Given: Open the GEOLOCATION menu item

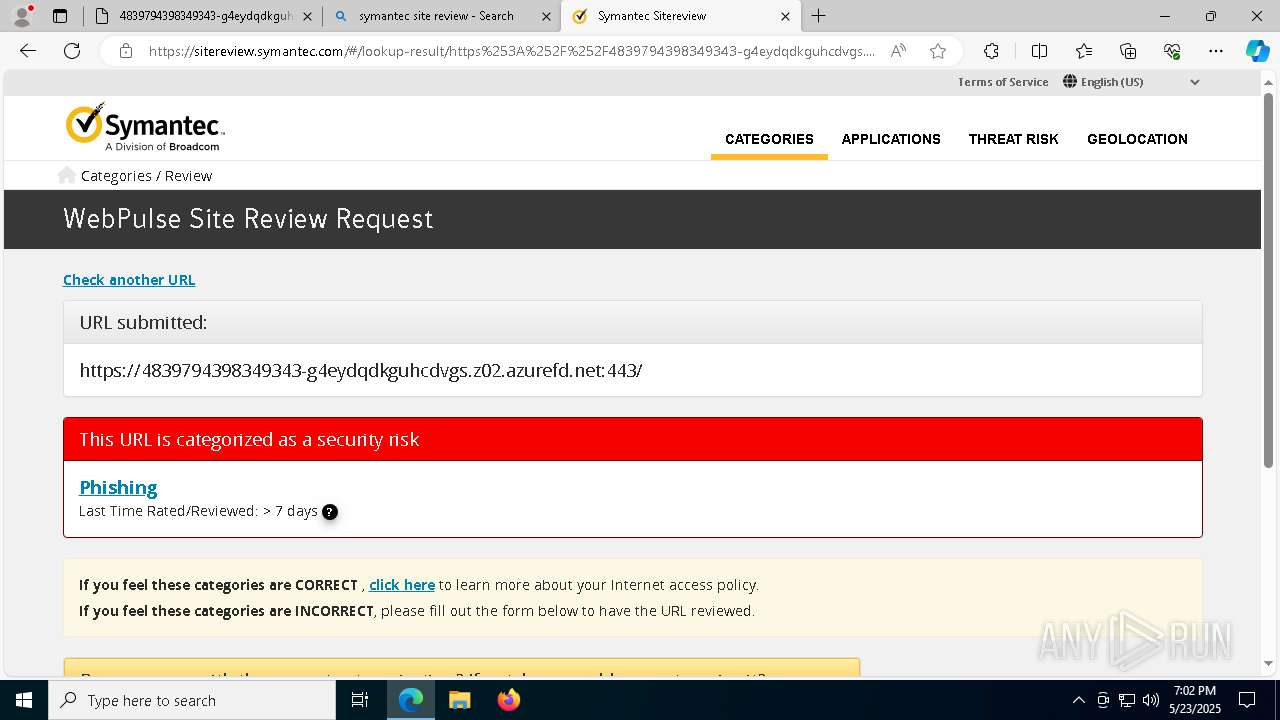Looking at the screenshot, I should [x=1137, y=139].
